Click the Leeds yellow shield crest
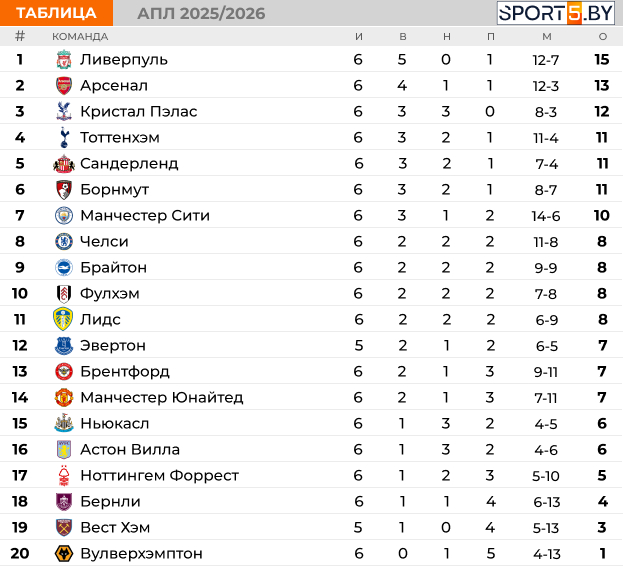The image size is (623, 566). (x=63, y=319)
